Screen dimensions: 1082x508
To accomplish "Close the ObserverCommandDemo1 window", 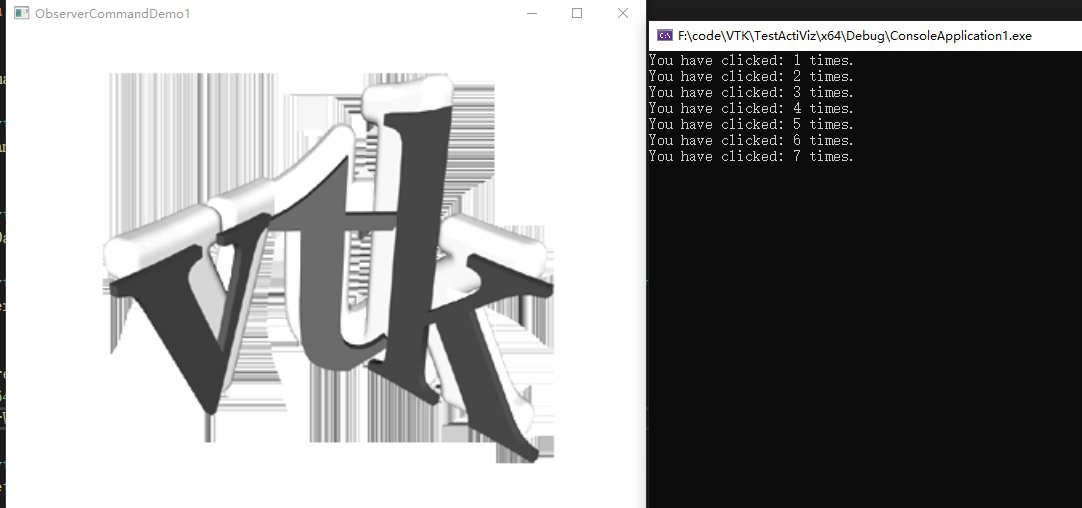I will 622,13.
